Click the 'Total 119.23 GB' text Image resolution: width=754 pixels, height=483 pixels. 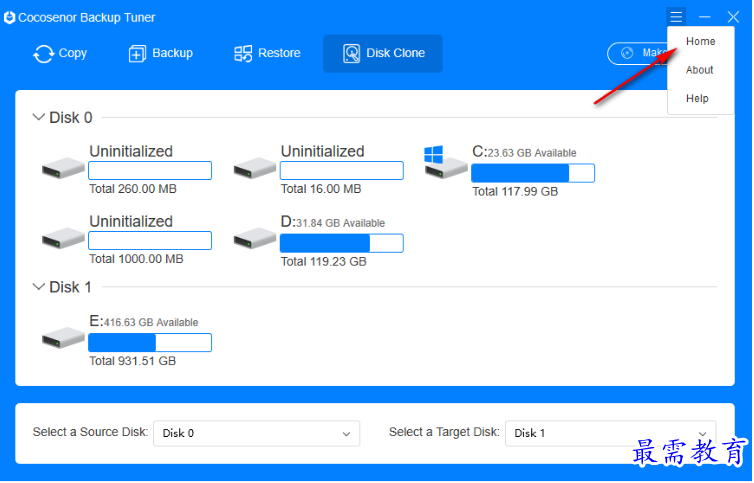point(324,262)
